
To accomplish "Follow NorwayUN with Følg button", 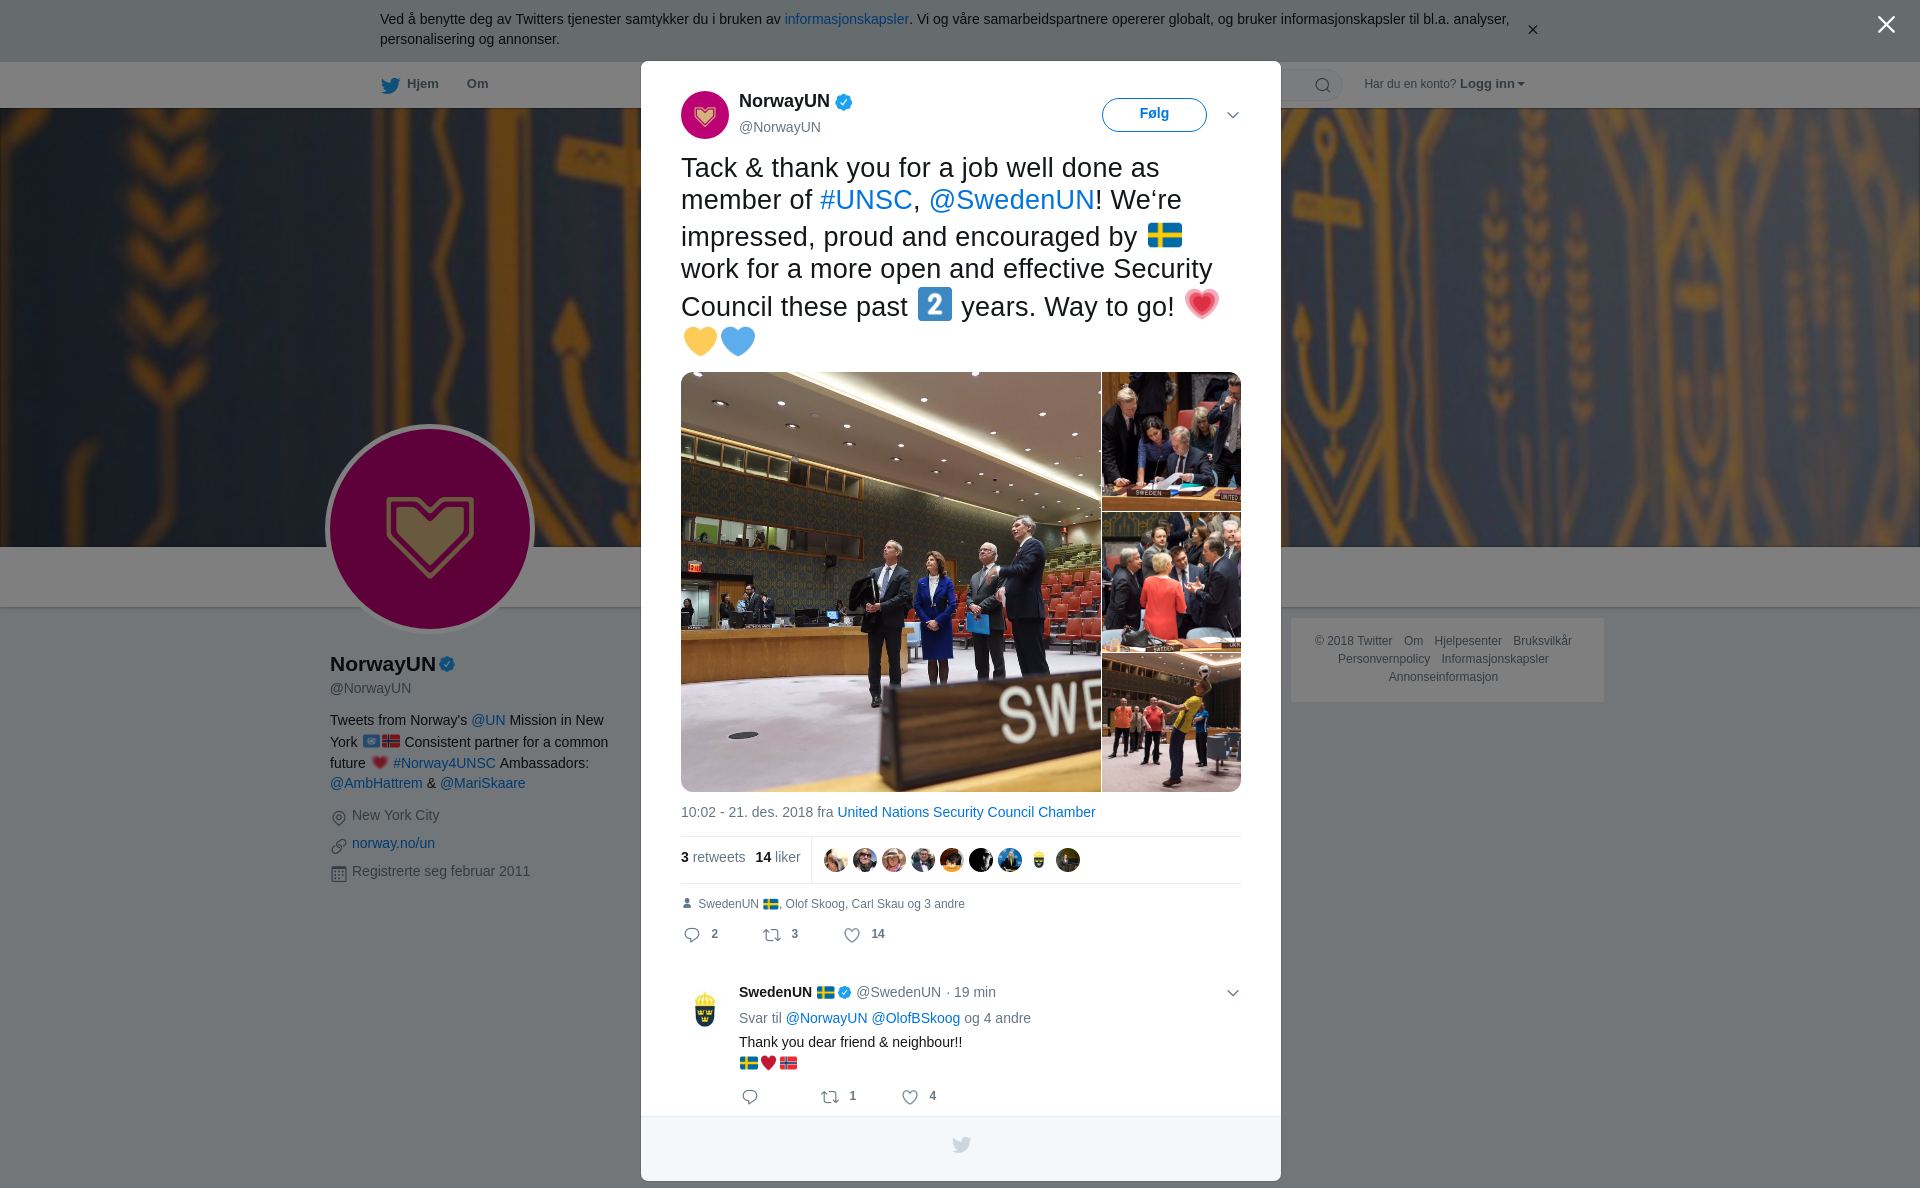I will [x=1154, y=114].
